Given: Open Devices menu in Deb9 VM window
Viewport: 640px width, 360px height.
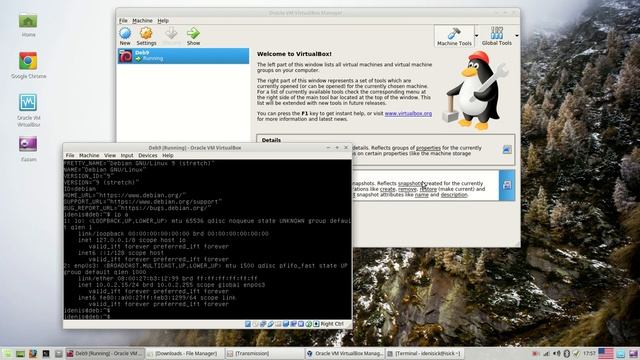Looking at the screenshot, I should pyautogui.click(x=148, y=156).
